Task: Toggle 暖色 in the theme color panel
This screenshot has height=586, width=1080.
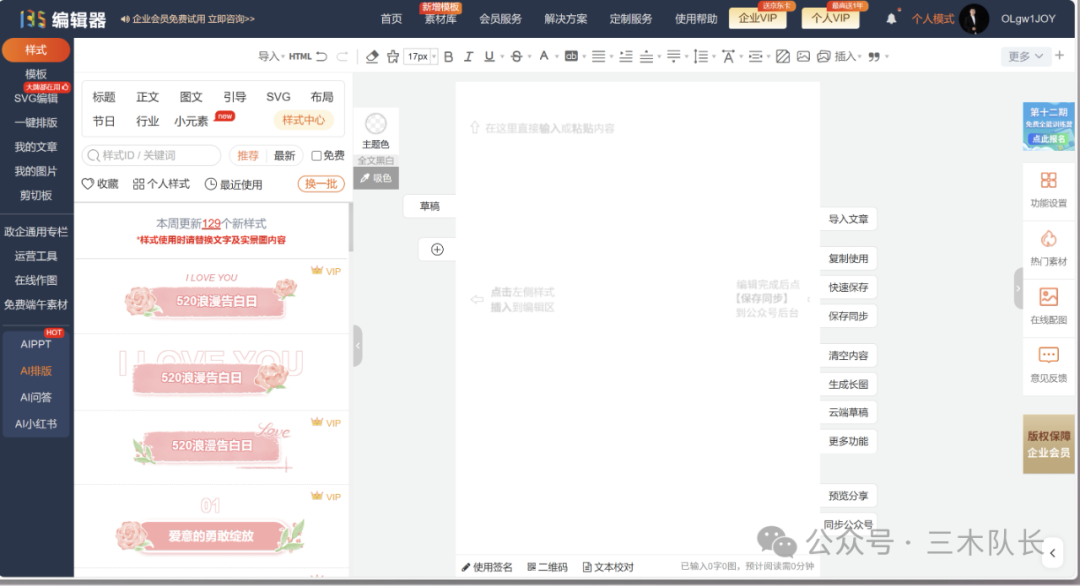Action: pyautogui.click(x=378, y=178)
